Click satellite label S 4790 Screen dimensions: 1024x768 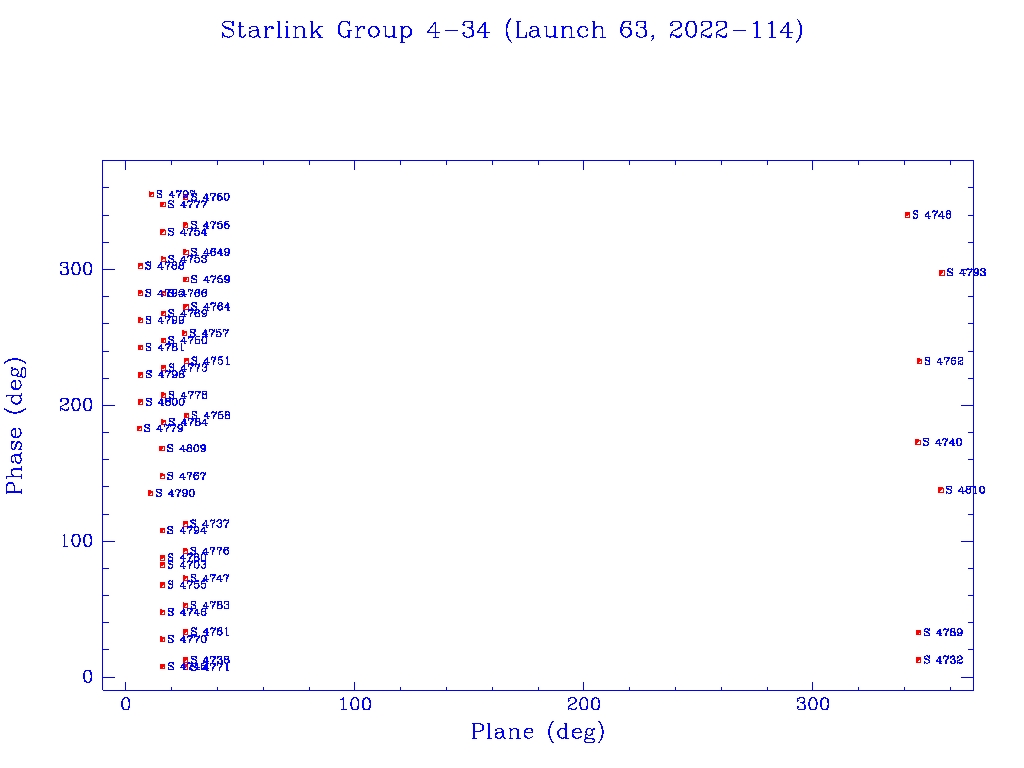pos(175,493)
